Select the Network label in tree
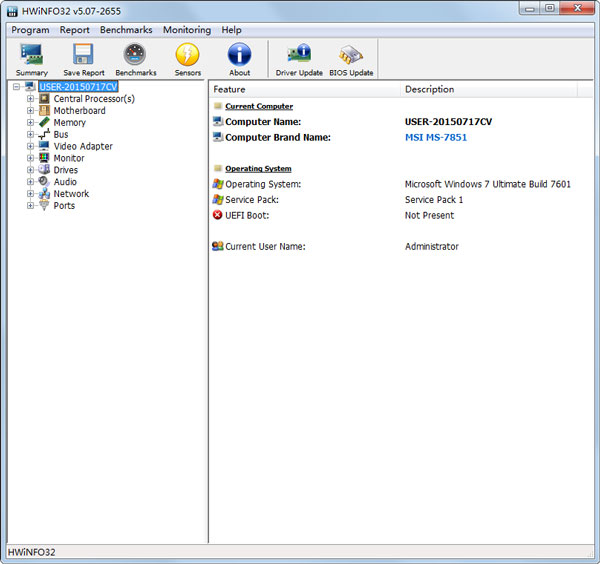The image size is (600, 564). [71, 194]
